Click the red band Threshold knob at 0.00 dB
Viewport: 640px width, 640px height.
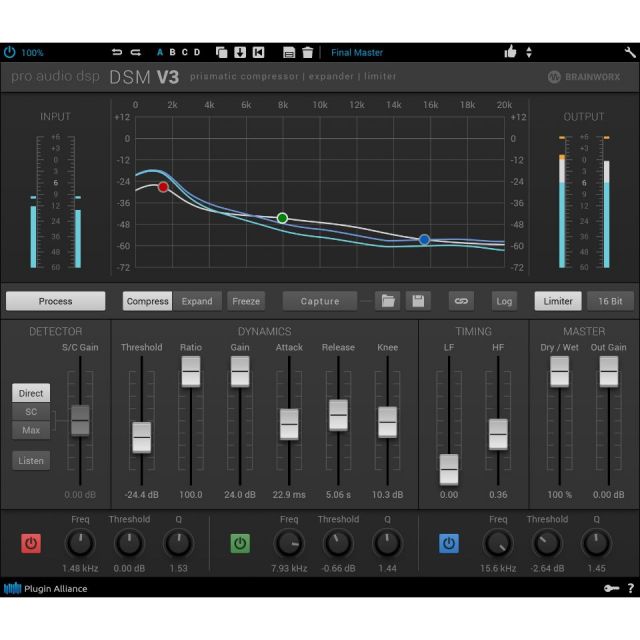click(129, 543)
